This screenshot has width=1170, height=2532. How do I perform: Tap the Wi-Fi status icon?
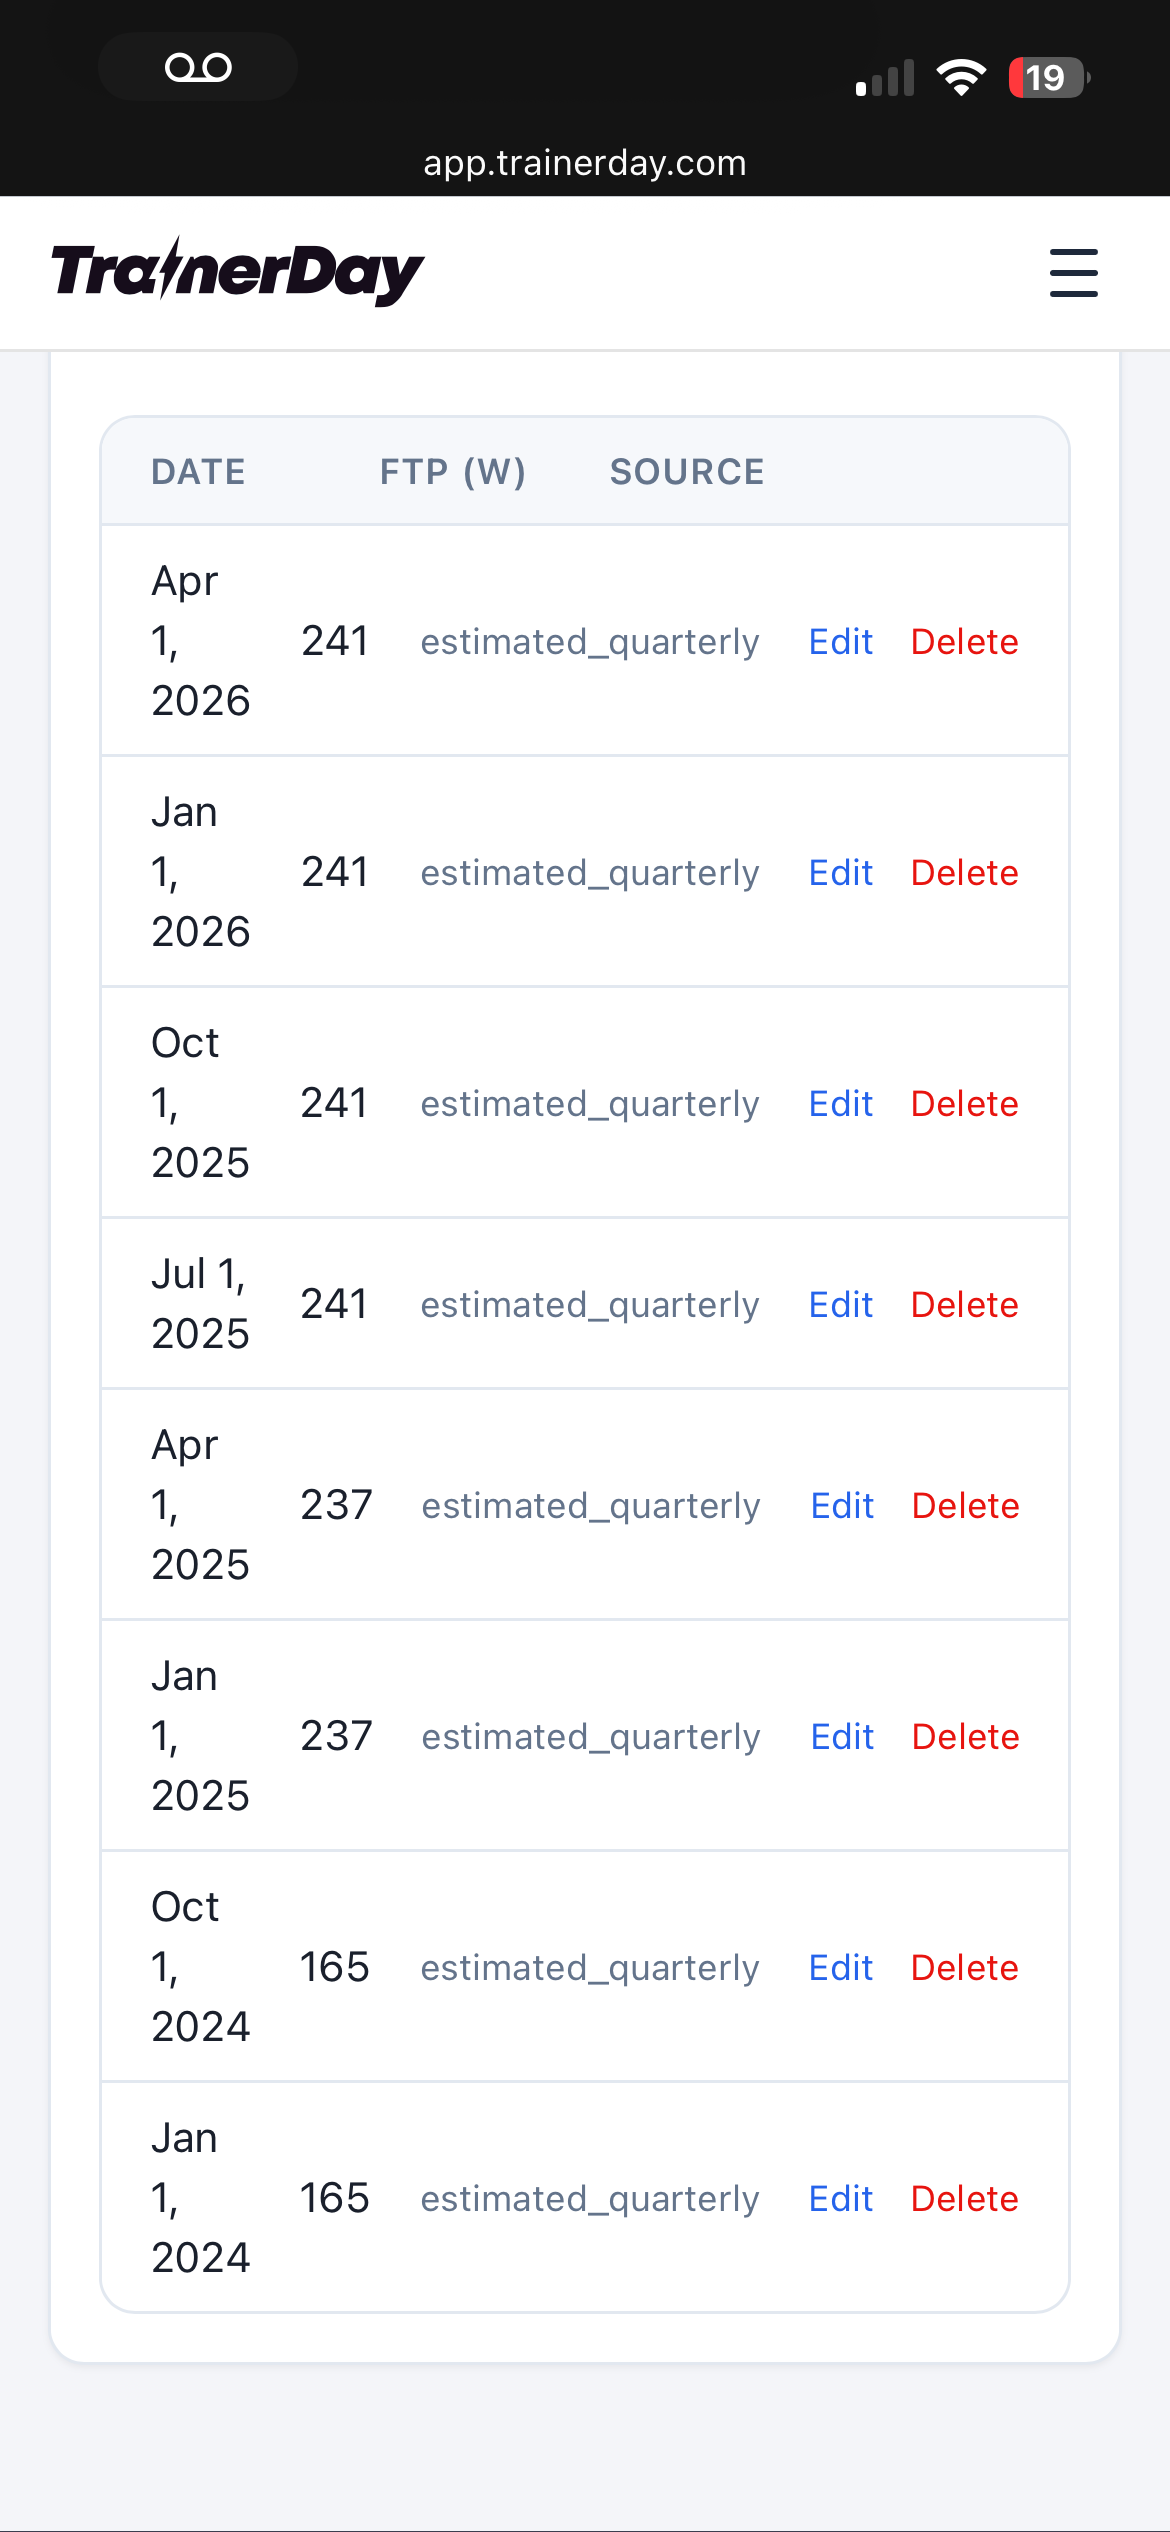(960, 78)
